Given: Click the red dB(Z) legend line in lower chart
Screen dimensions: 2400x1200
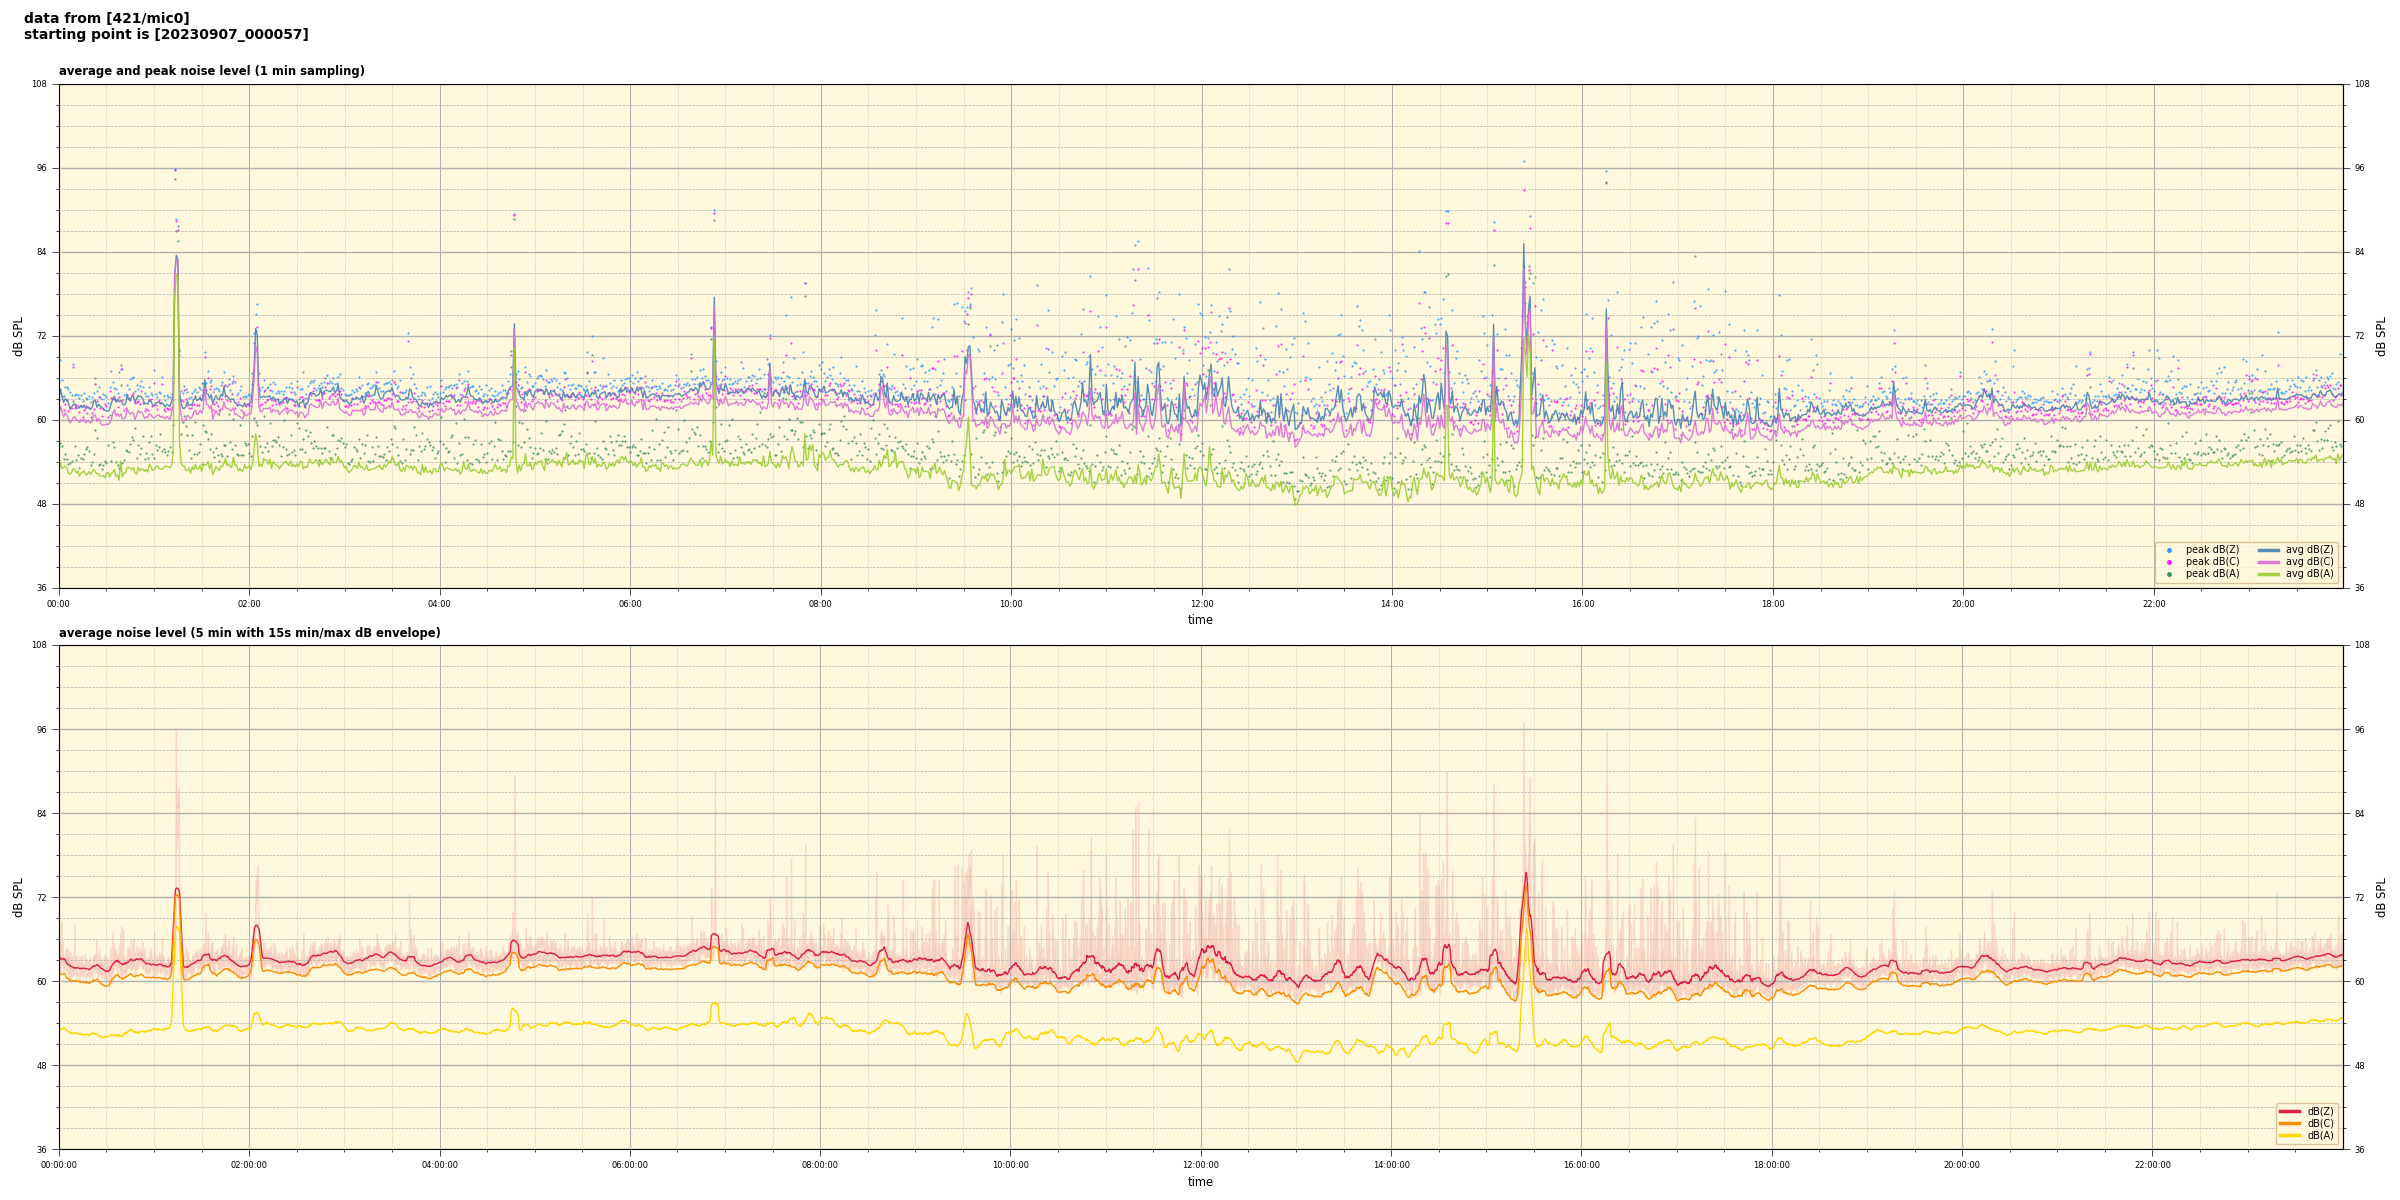Looking at the screenshot, I should coord(2289,1111).
